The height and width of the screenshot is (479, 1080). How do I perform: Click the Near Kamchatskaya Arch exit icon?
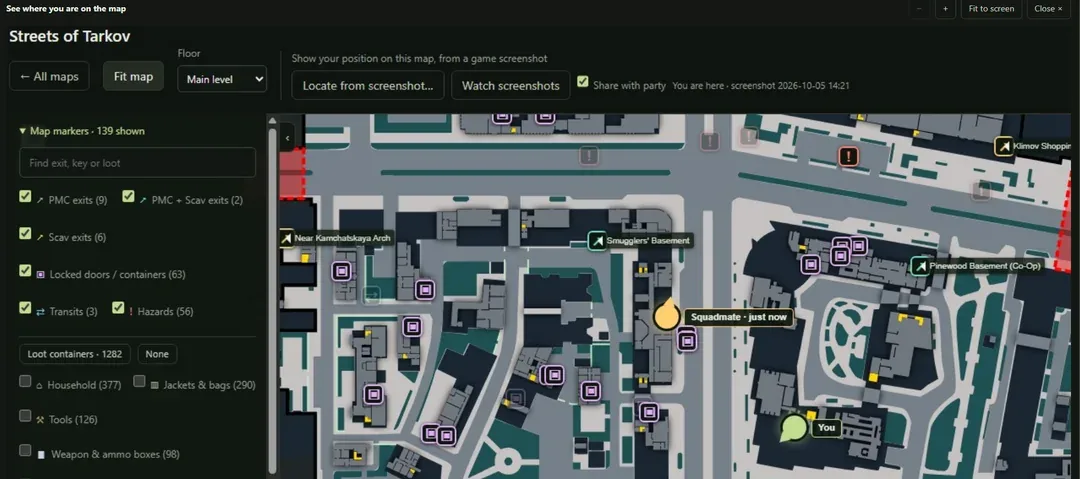287,238
